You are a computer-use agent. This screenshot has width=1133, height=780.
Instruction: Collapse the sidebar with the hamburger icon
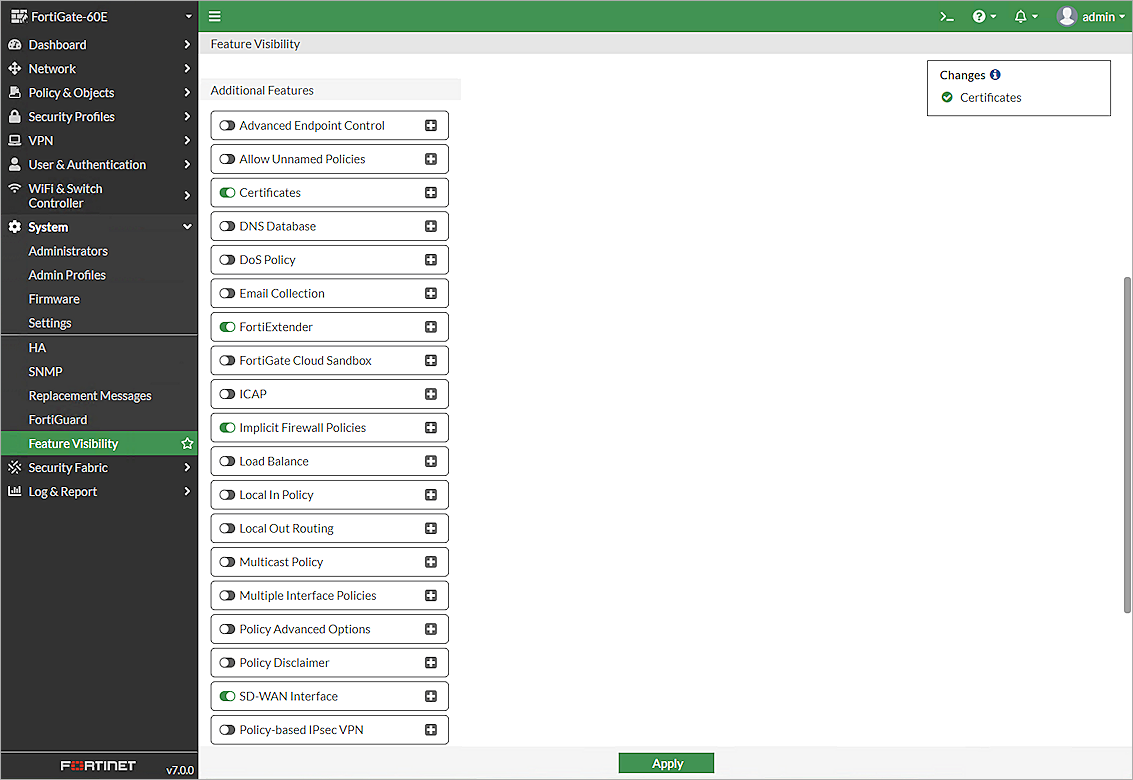tap(214, 16)
